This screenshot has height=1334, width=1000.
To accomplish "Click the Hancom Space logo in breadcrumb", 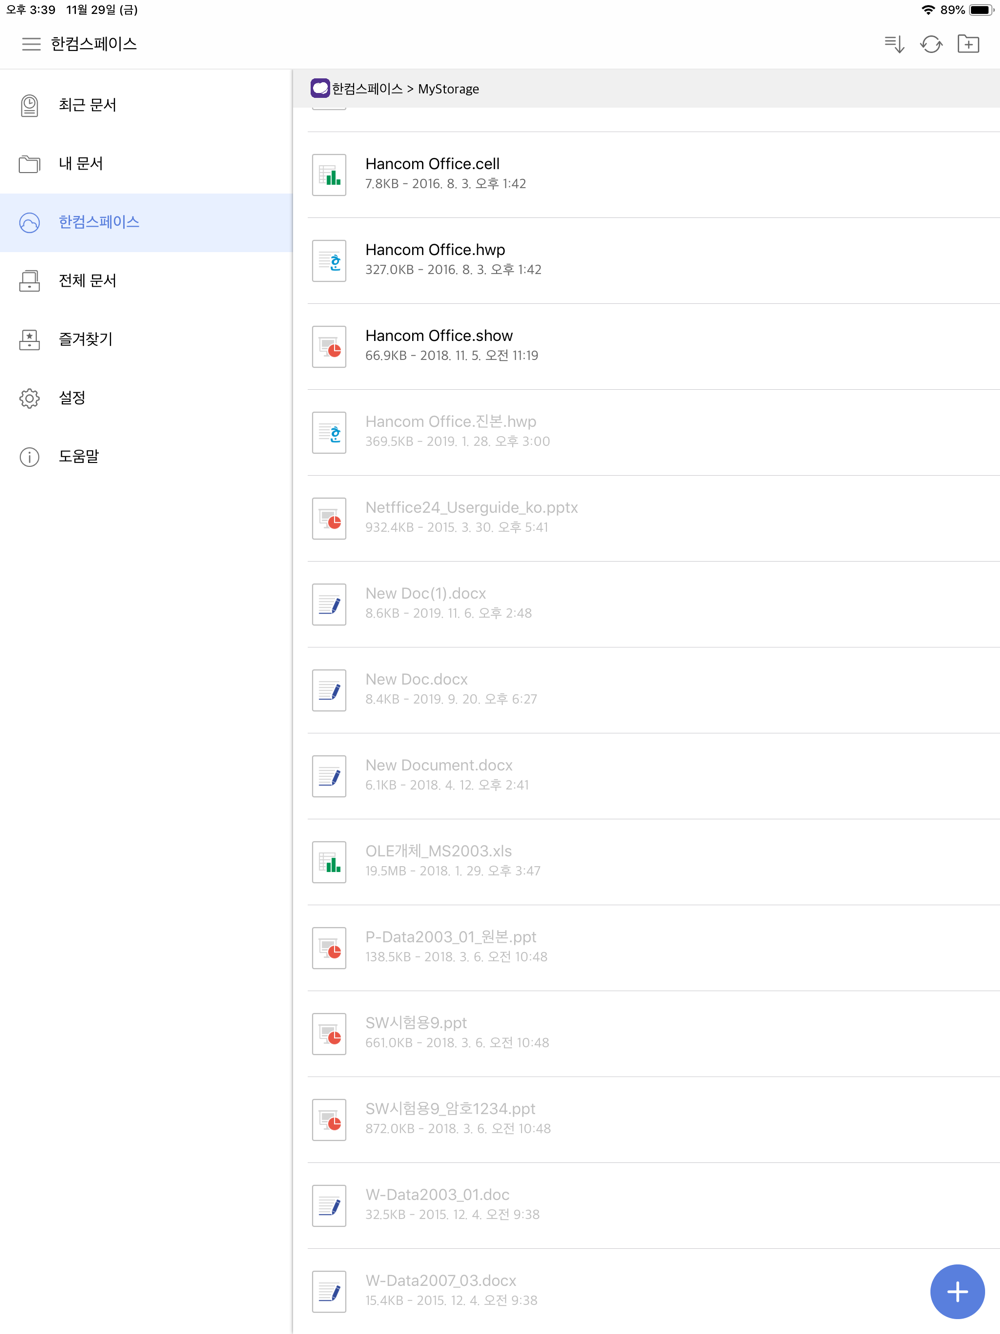I will [320, 88].
